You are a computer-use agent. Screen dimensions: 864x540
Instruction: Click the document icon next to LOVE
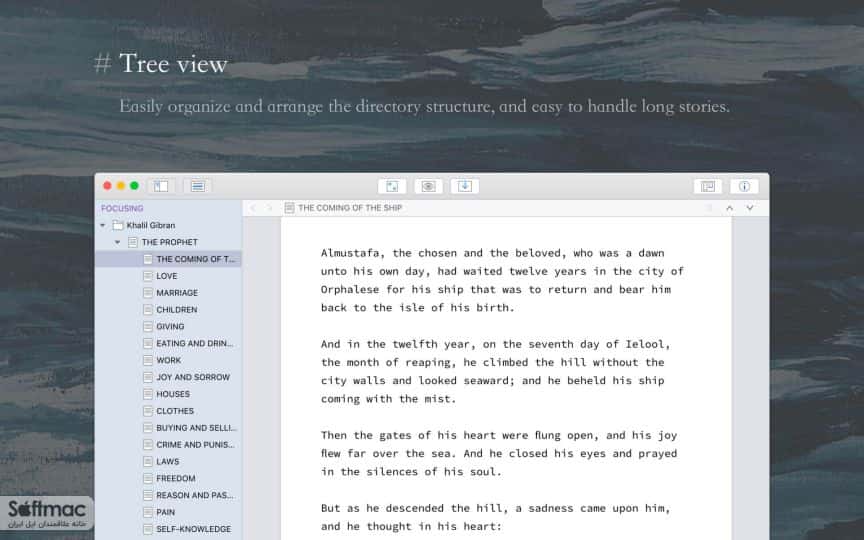[x=148, y=276]
